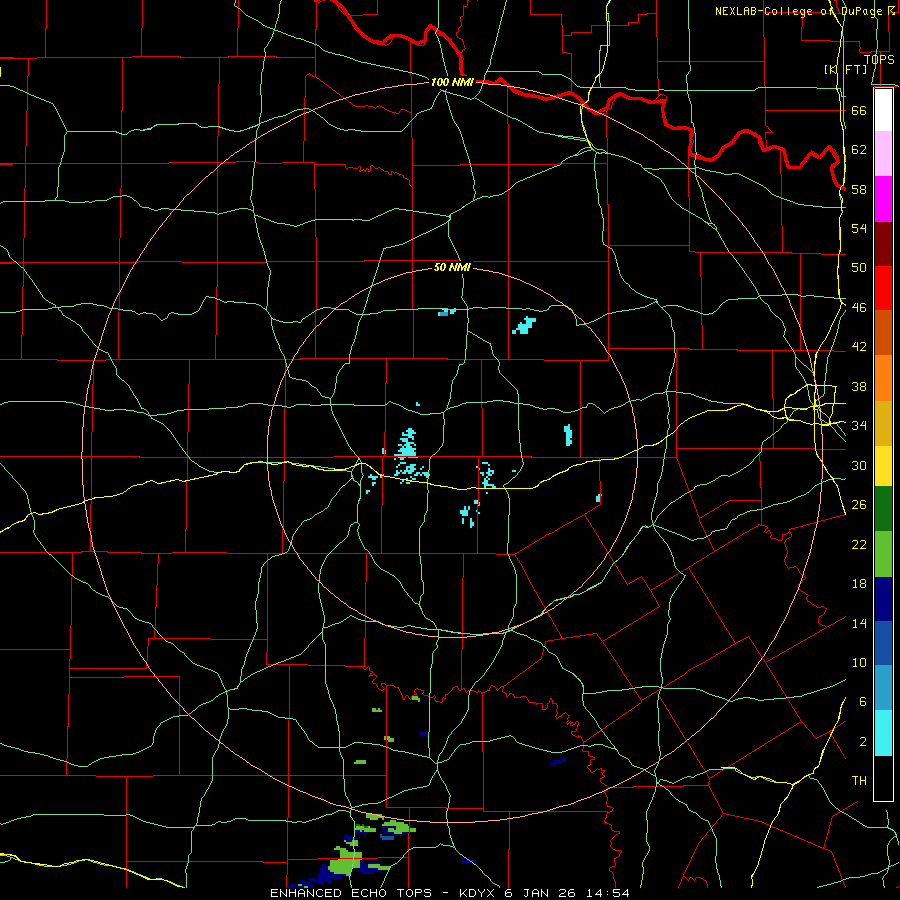Click legend value 42

[x=859, y=347]
